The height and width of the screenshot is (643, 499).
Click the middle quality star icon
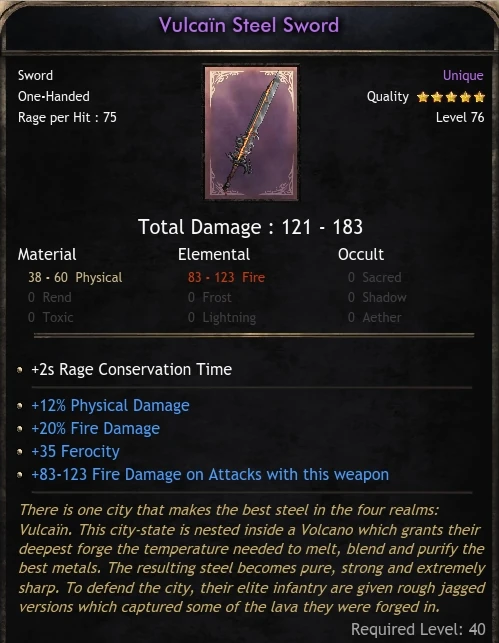[x=451, y=97]
